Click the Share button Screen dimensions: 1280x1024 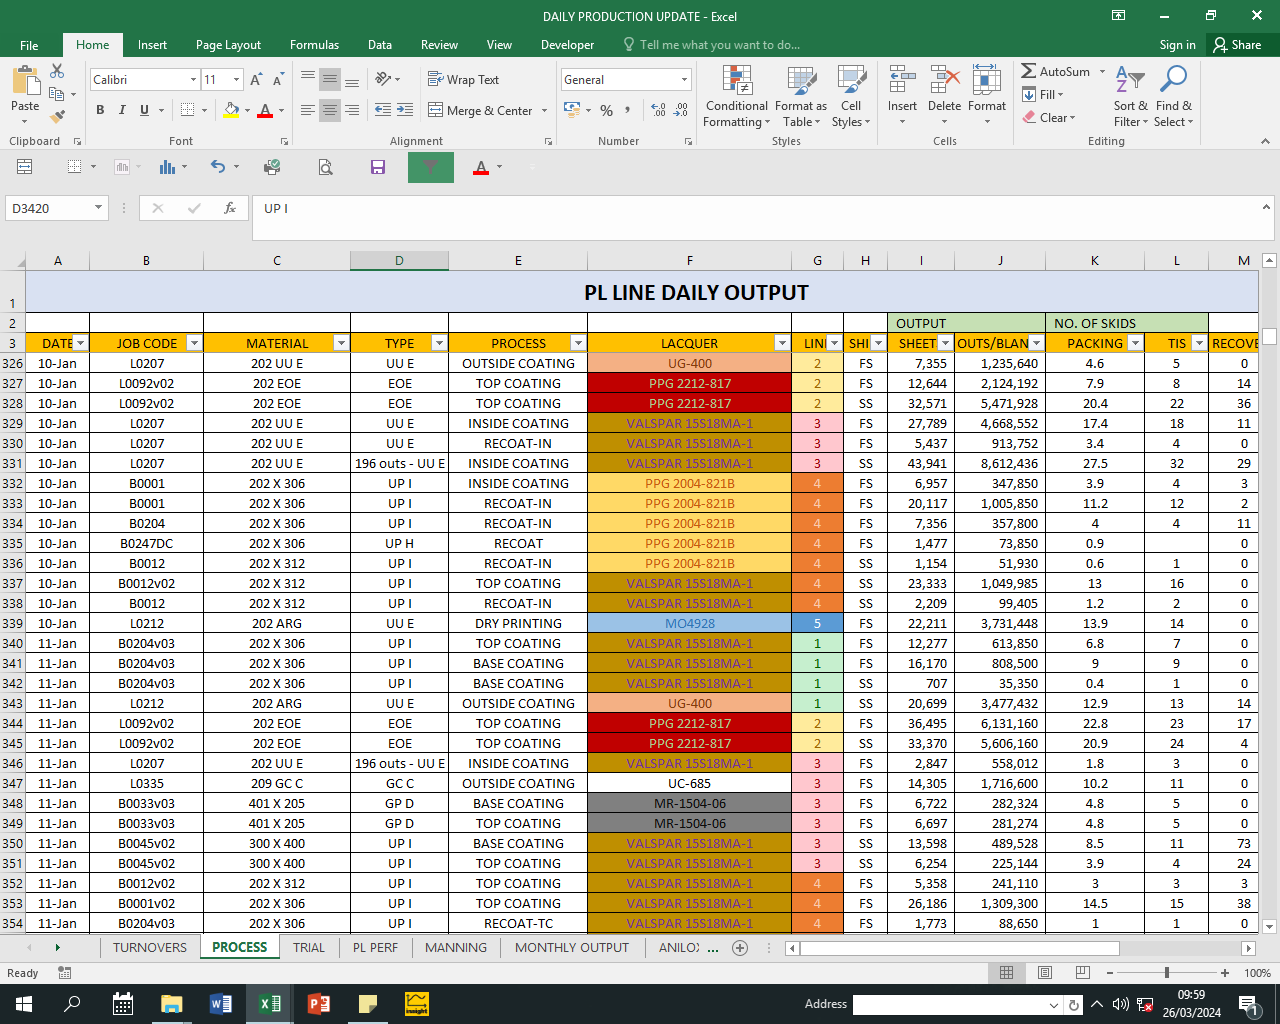1237,45
